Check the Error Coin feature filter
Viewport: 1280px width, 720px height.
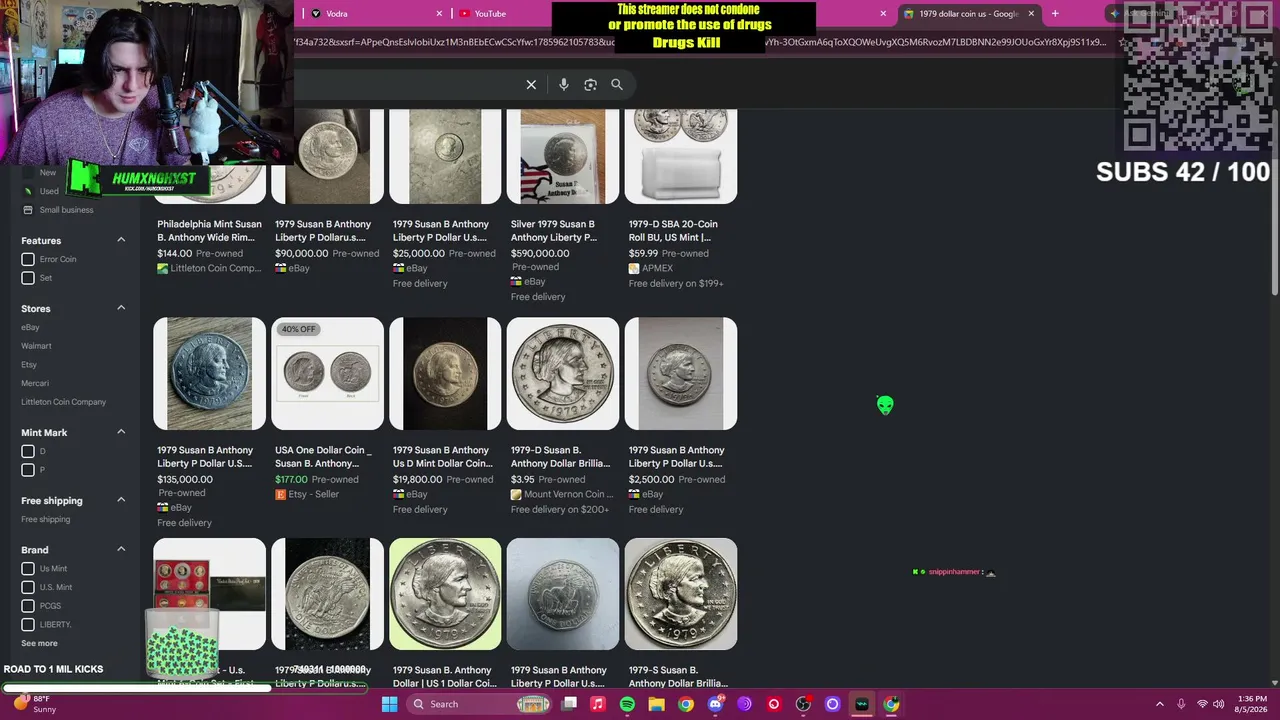pyautogui.click(x=28, y=259)
